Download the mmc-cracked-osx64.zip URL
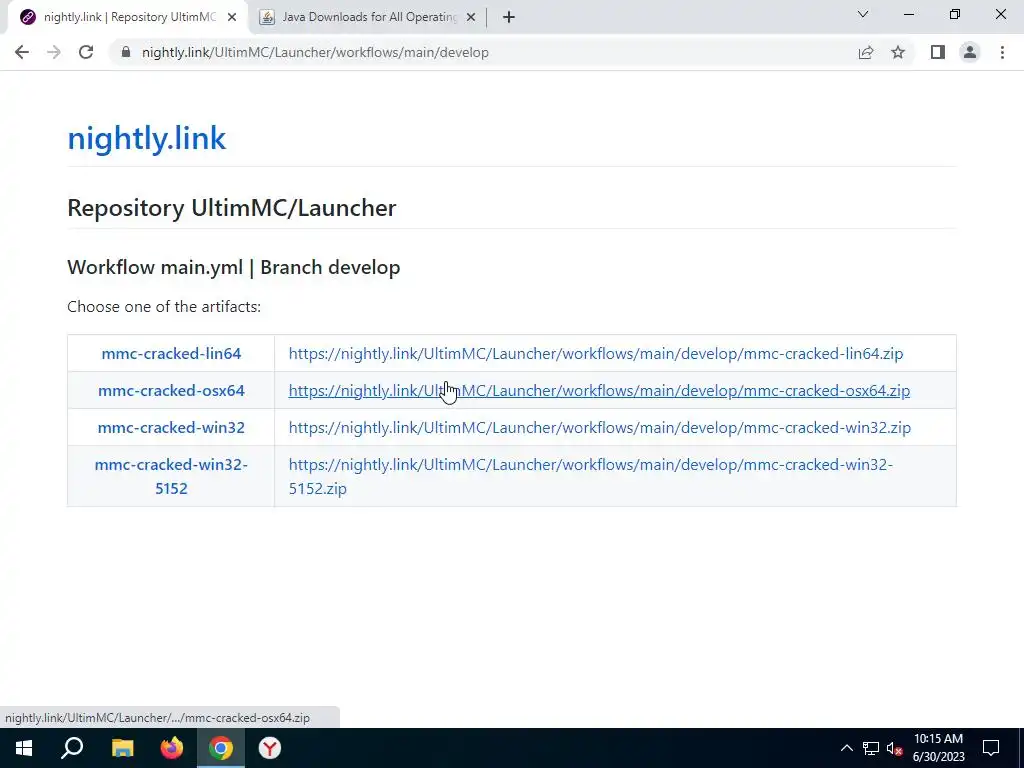 pos(599,391)
